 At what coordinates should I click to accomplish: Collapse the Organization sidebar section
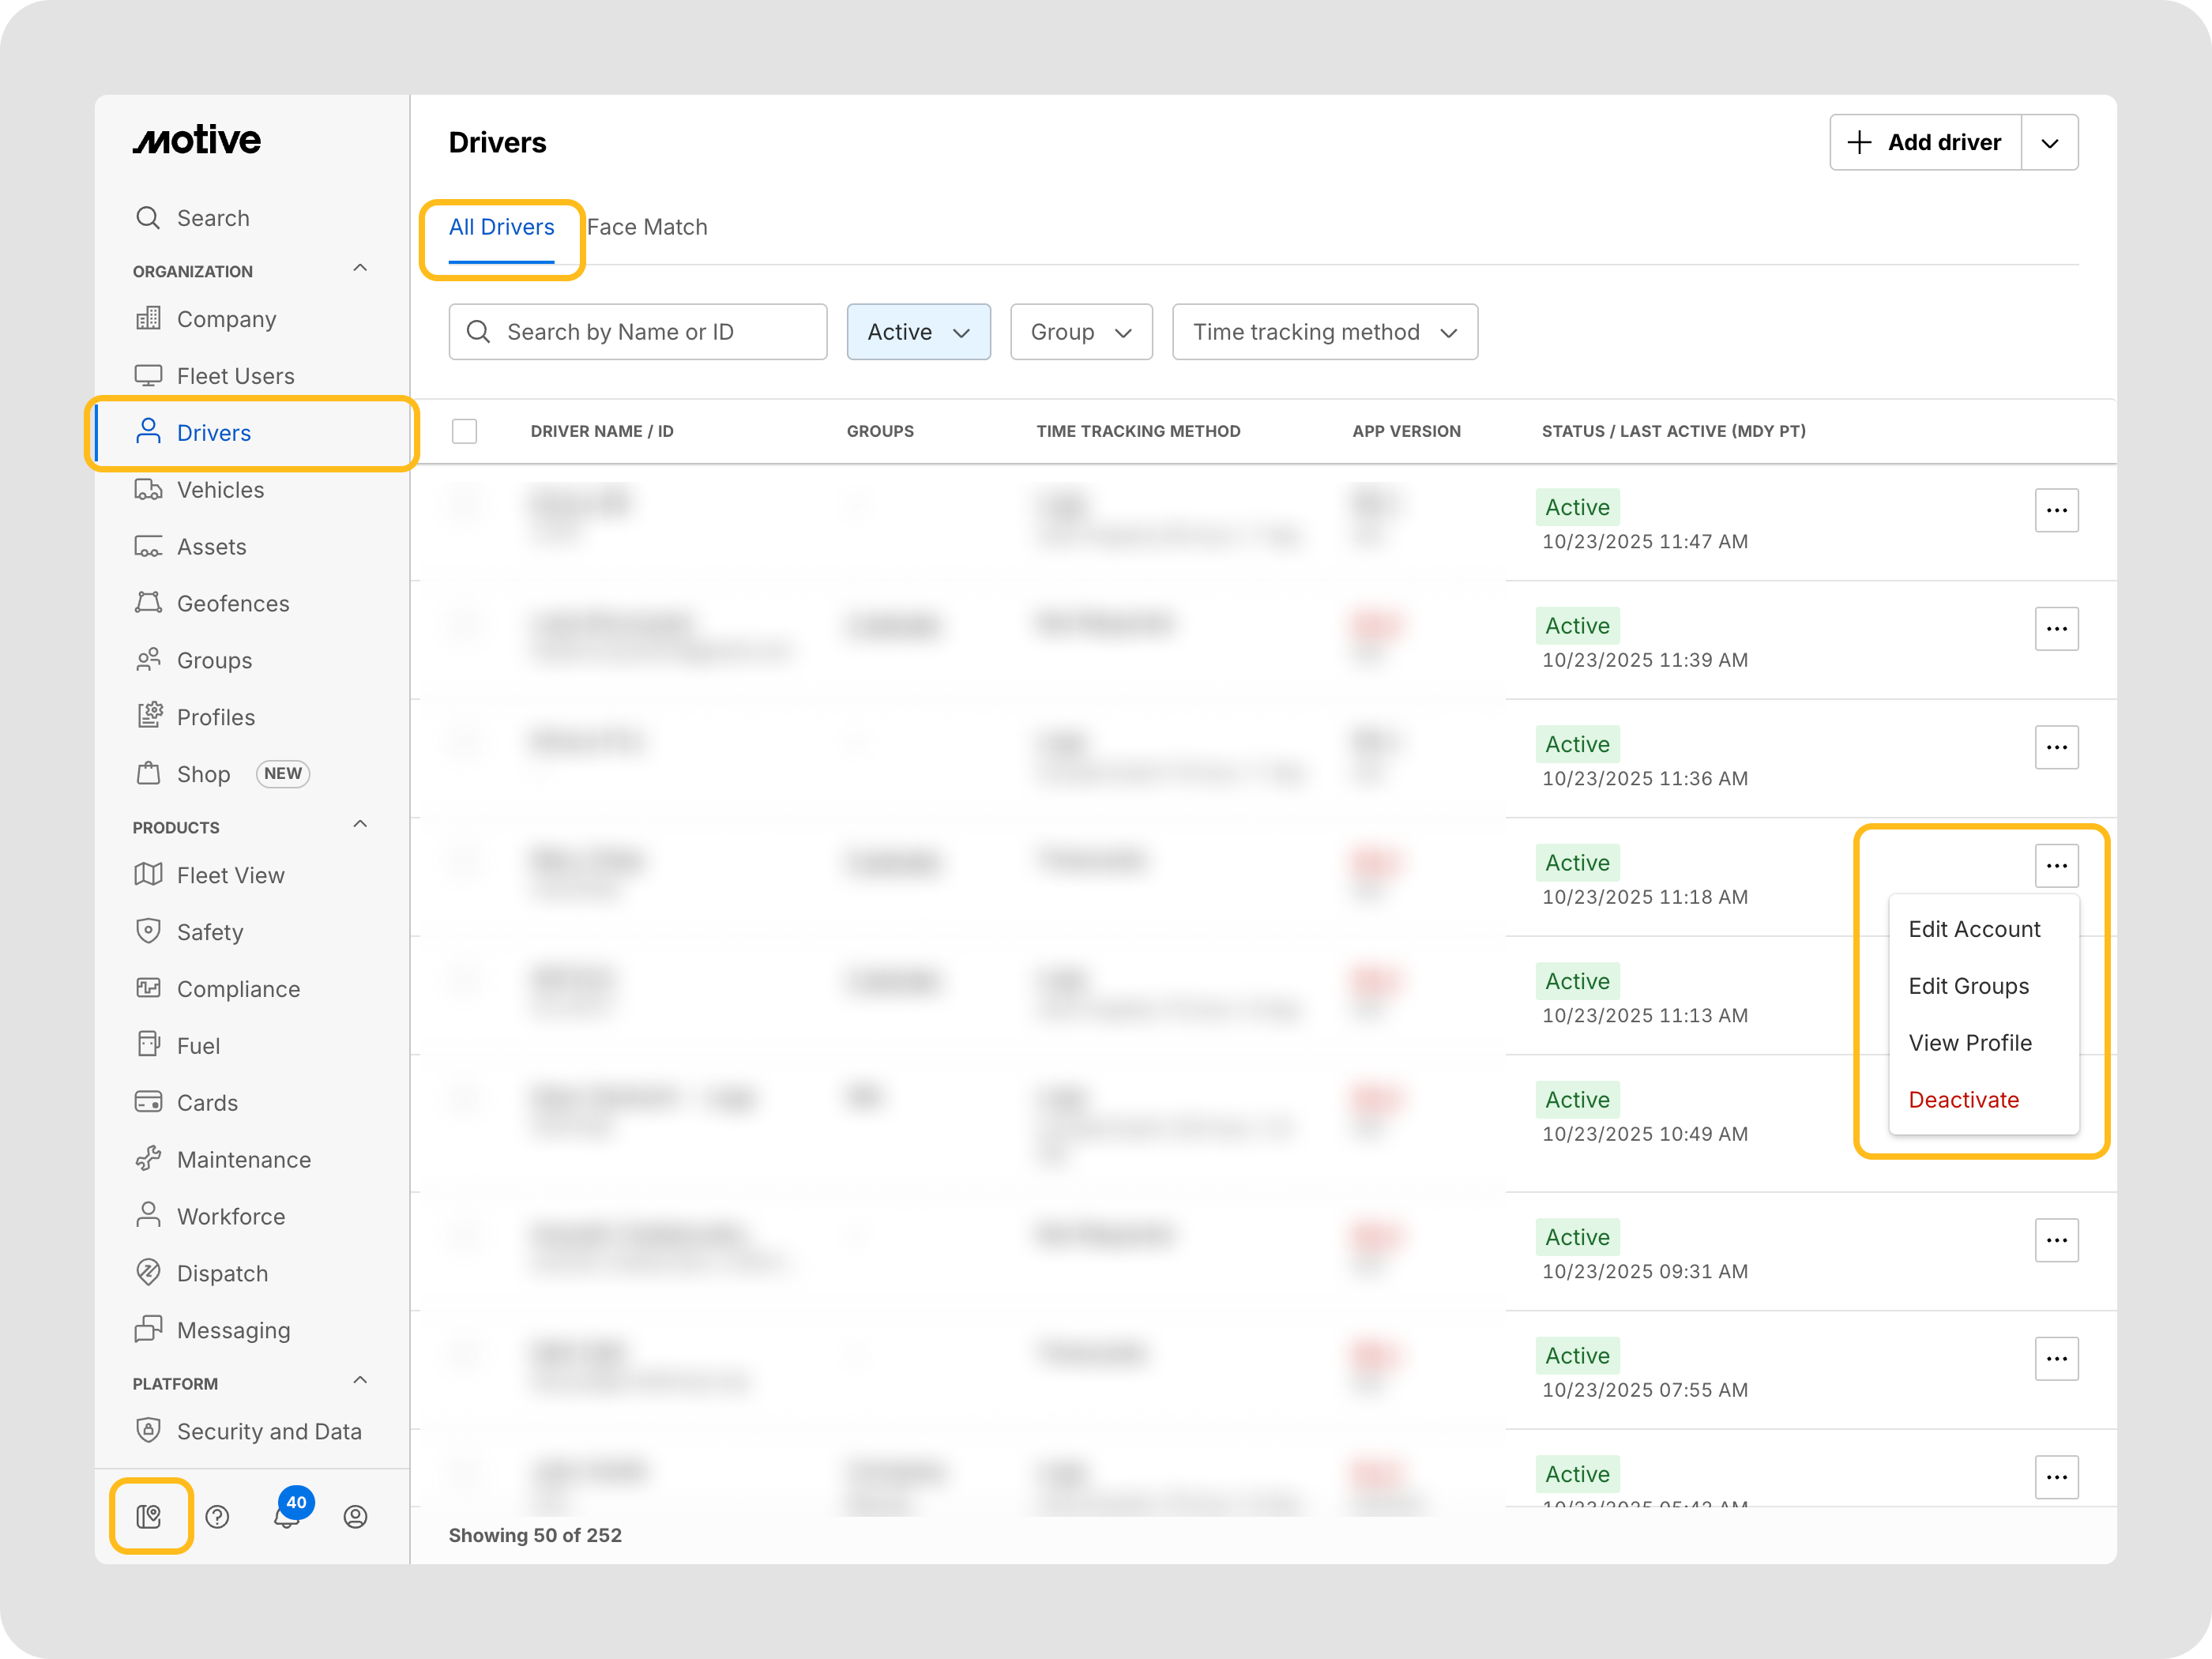[x=360, y=268]
